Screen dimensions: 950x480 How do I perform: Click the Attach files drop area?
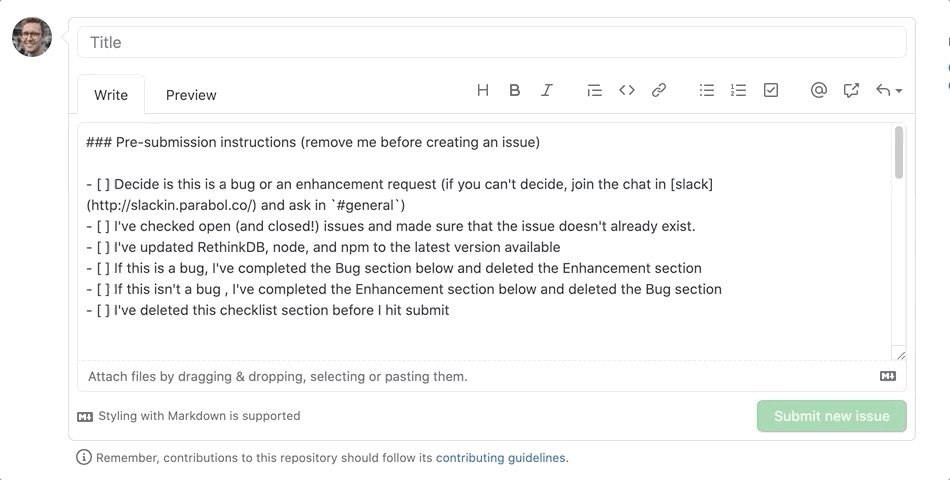(x=491, y=376)
